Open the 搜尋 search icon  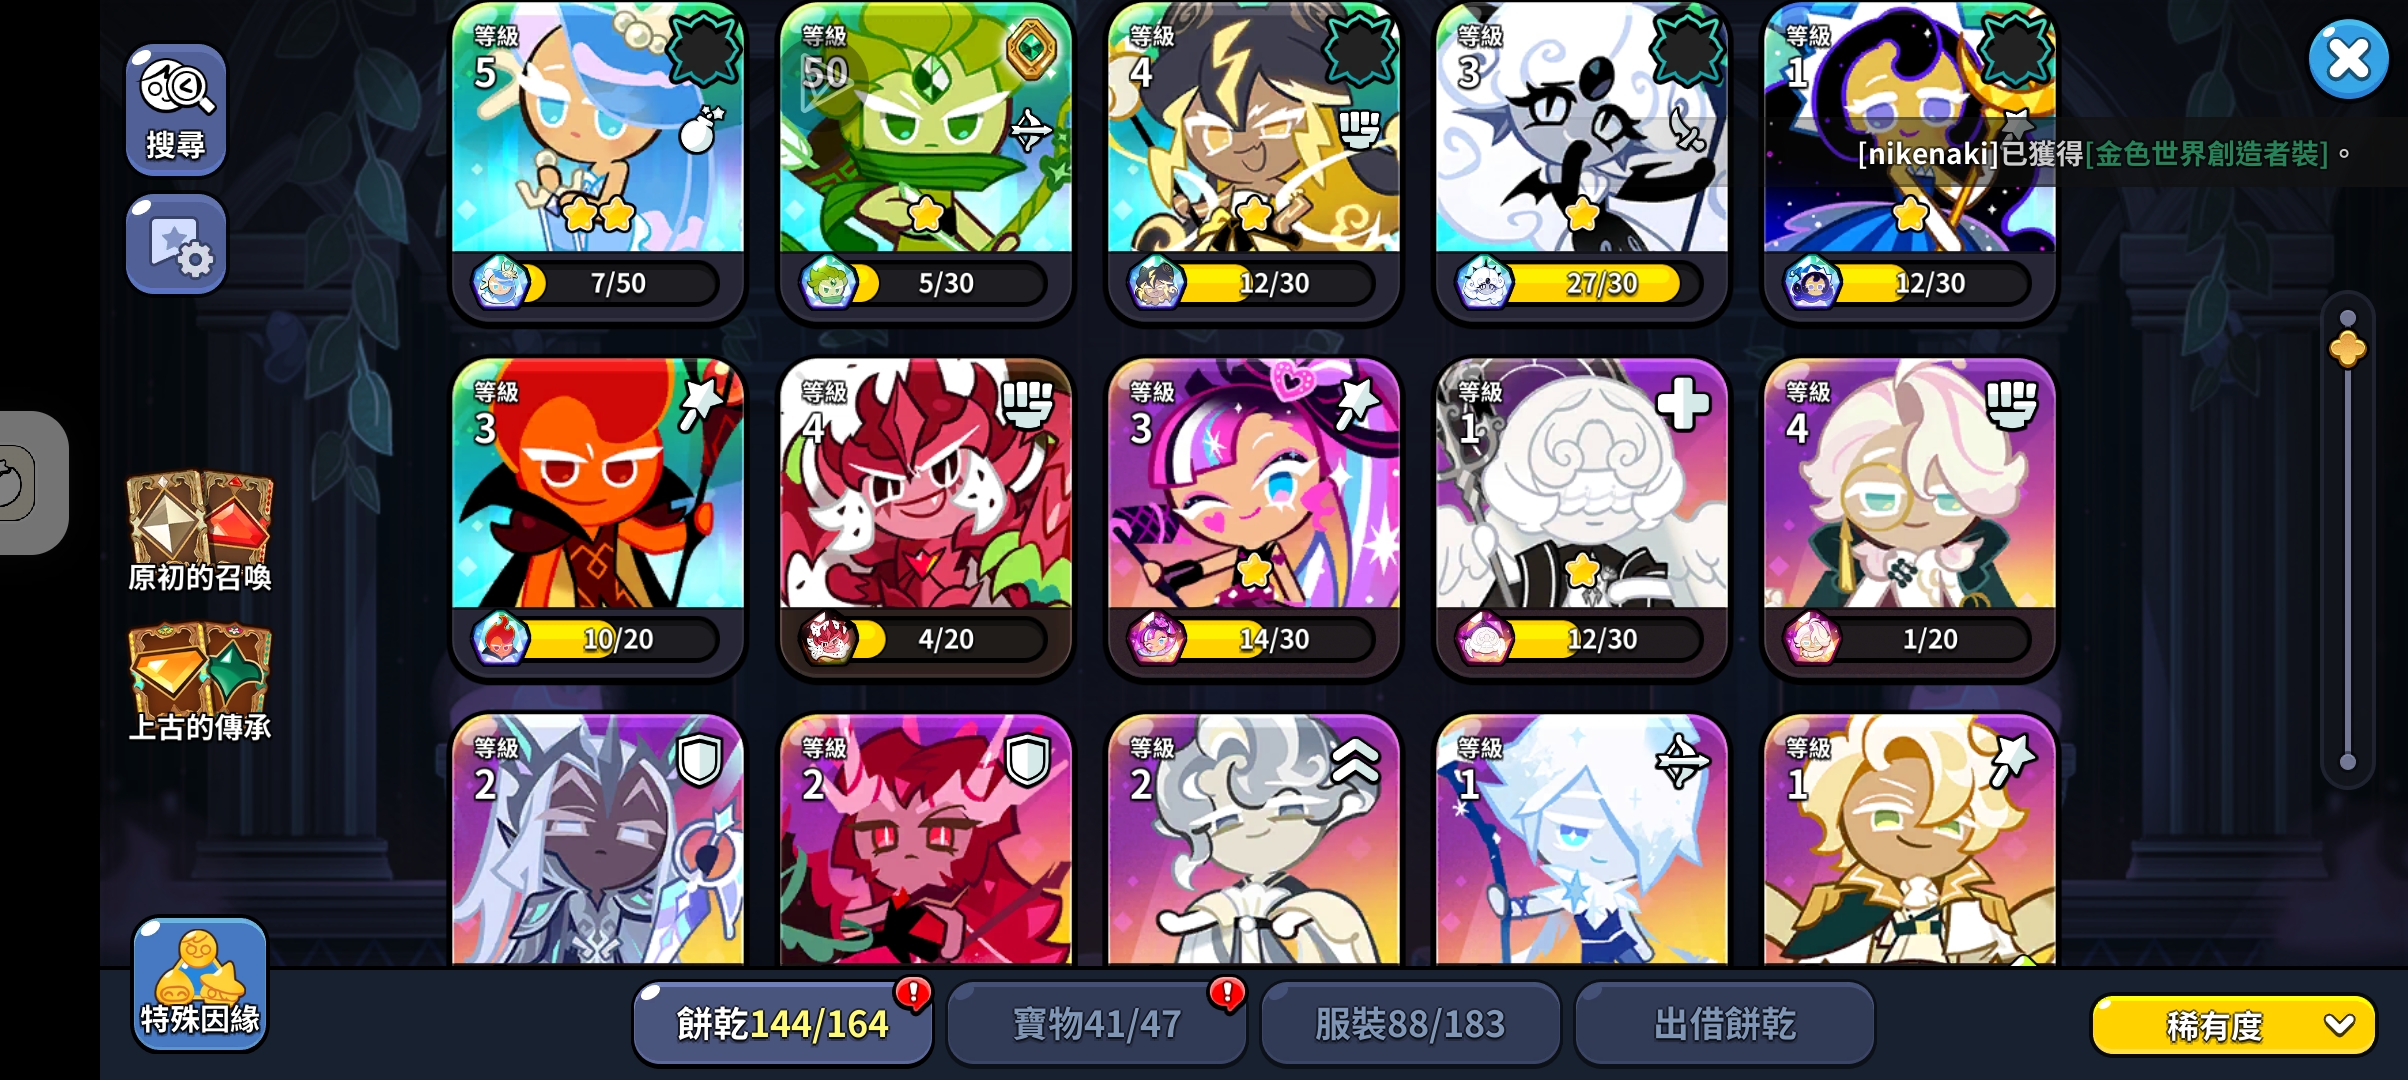click(176, 109)
